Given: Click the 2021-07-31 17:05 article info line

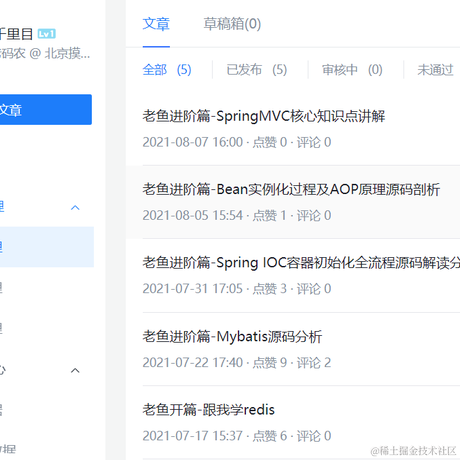Looking at the screenshot, I should click(237, 289).
